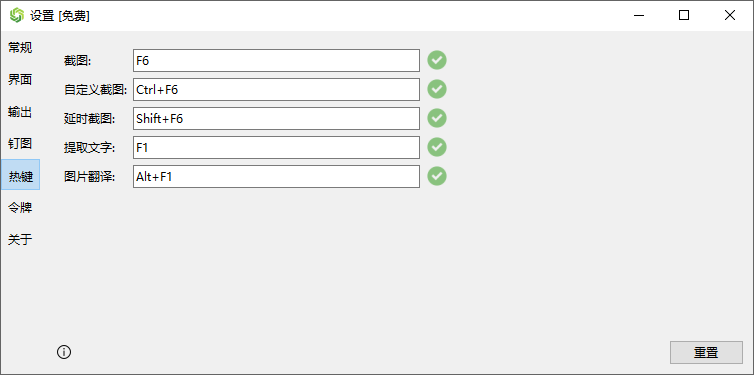Click the 自定义截图 field containing Ctrl+F6
The width and height of the screenshot is (754, 375).
276,89
